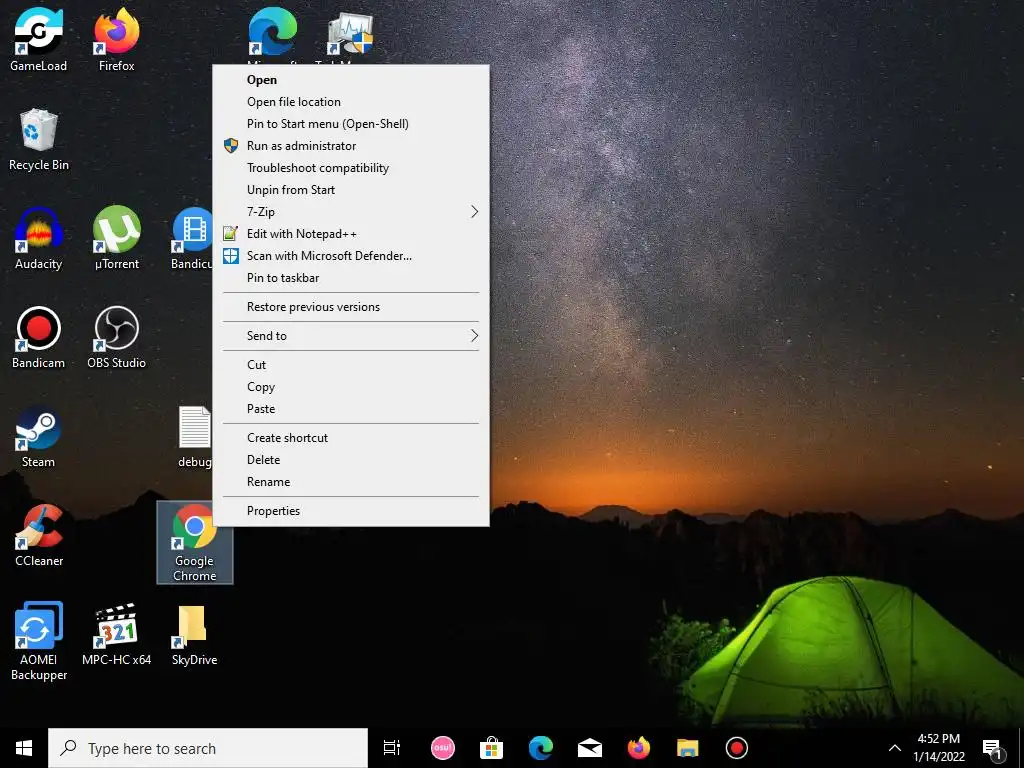Choose Edit with Notepad++
The image size is (1024, 768).
coord(351,234)
